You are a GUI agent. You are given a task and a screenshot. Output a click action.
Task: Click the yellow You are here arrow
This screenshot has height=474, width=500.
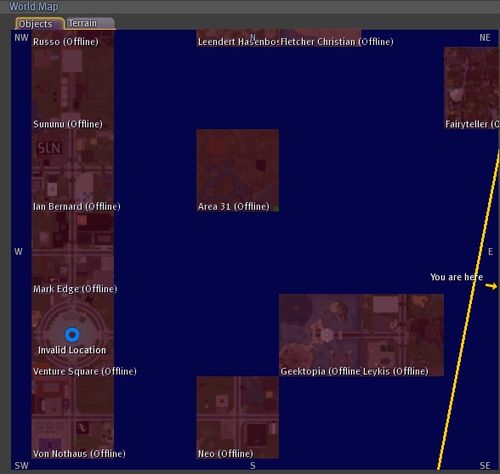click(491, 286)
